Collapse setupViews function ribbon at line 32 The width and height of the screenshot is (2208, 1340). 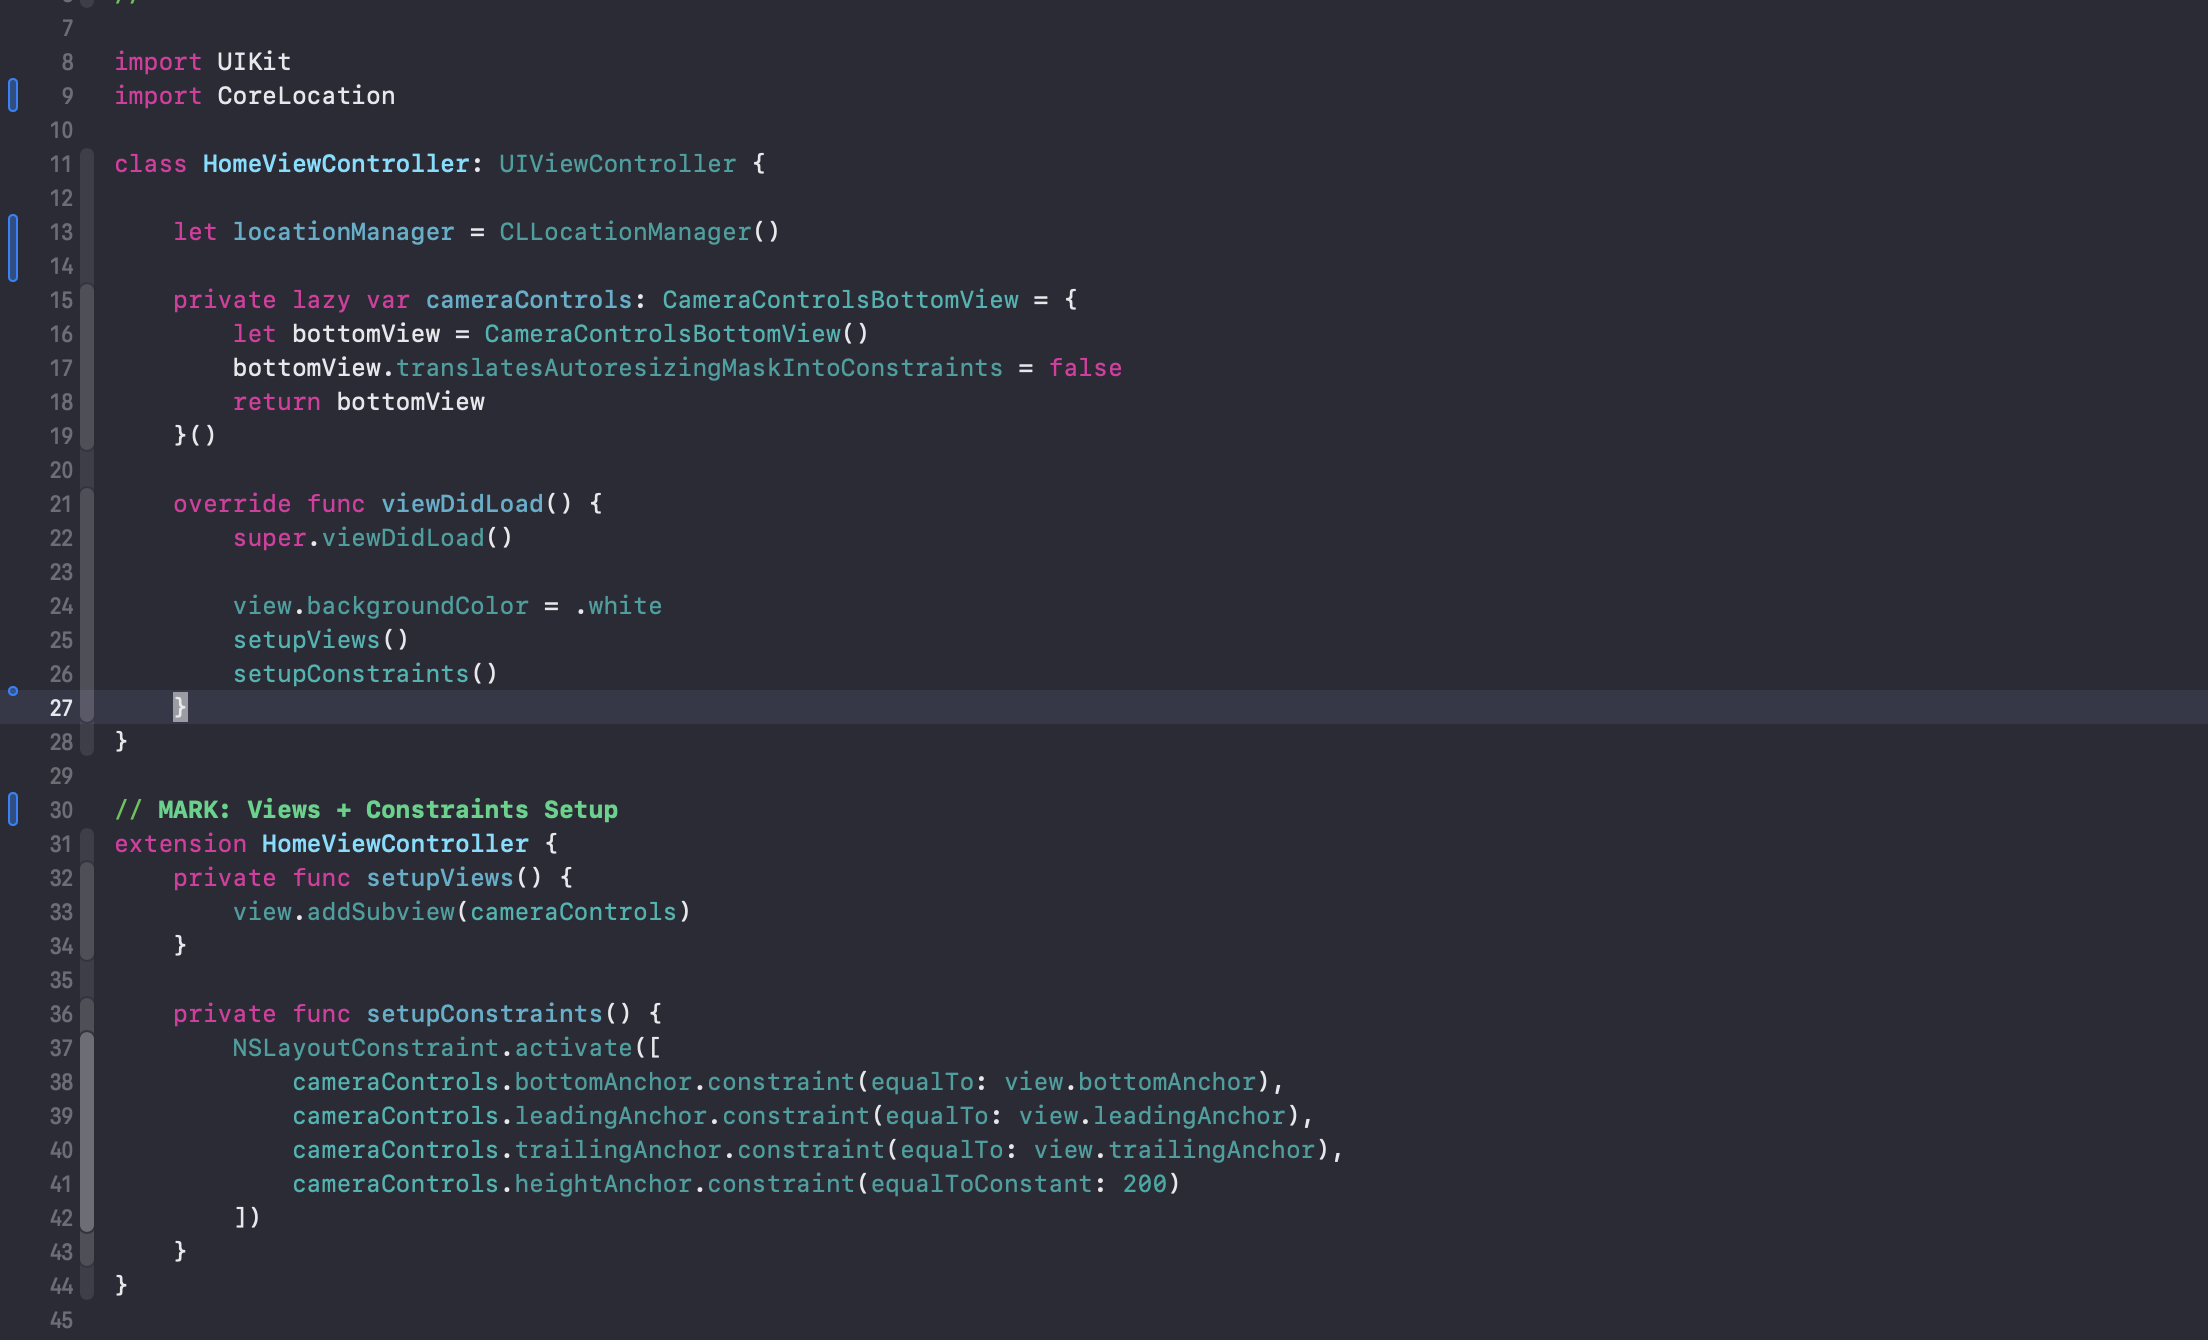point(87,878)
